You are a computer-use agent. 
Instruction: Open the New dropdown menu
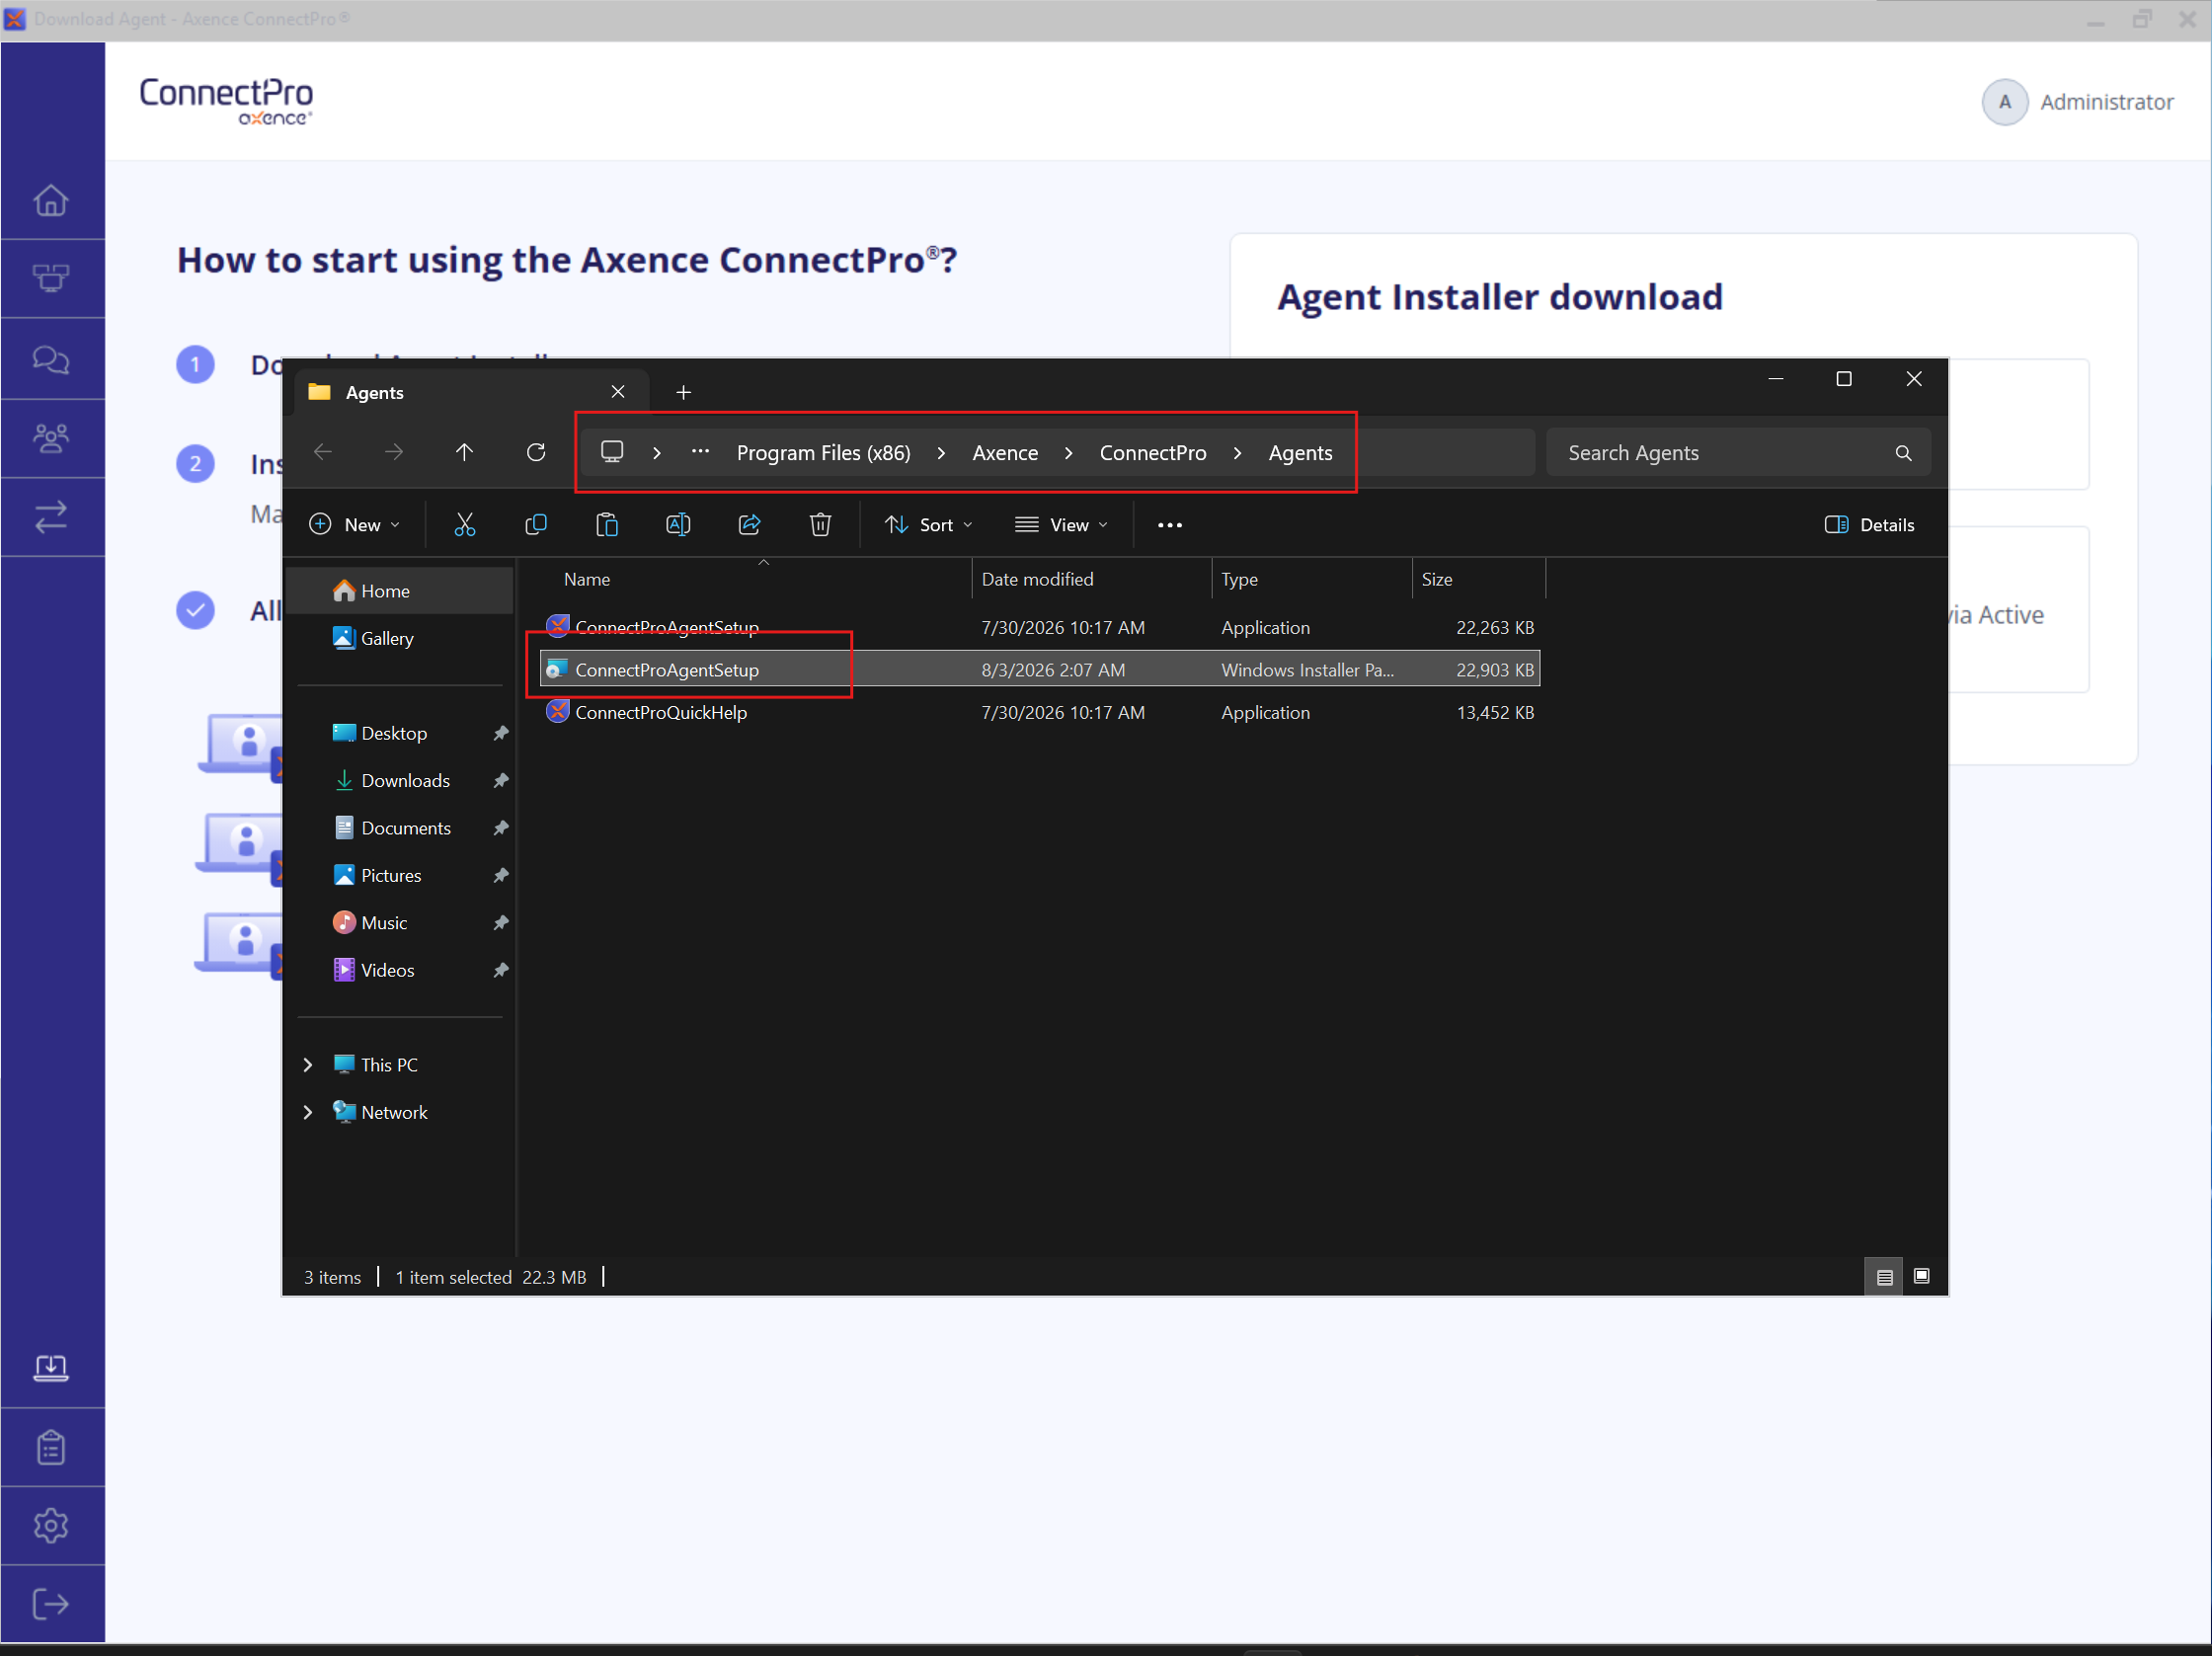click(354, 525)
